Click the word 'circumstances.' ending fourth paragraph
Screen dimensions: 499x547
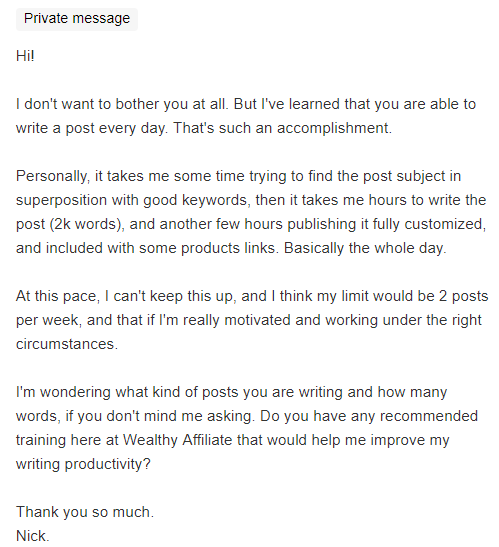click(x=67, y=344)
